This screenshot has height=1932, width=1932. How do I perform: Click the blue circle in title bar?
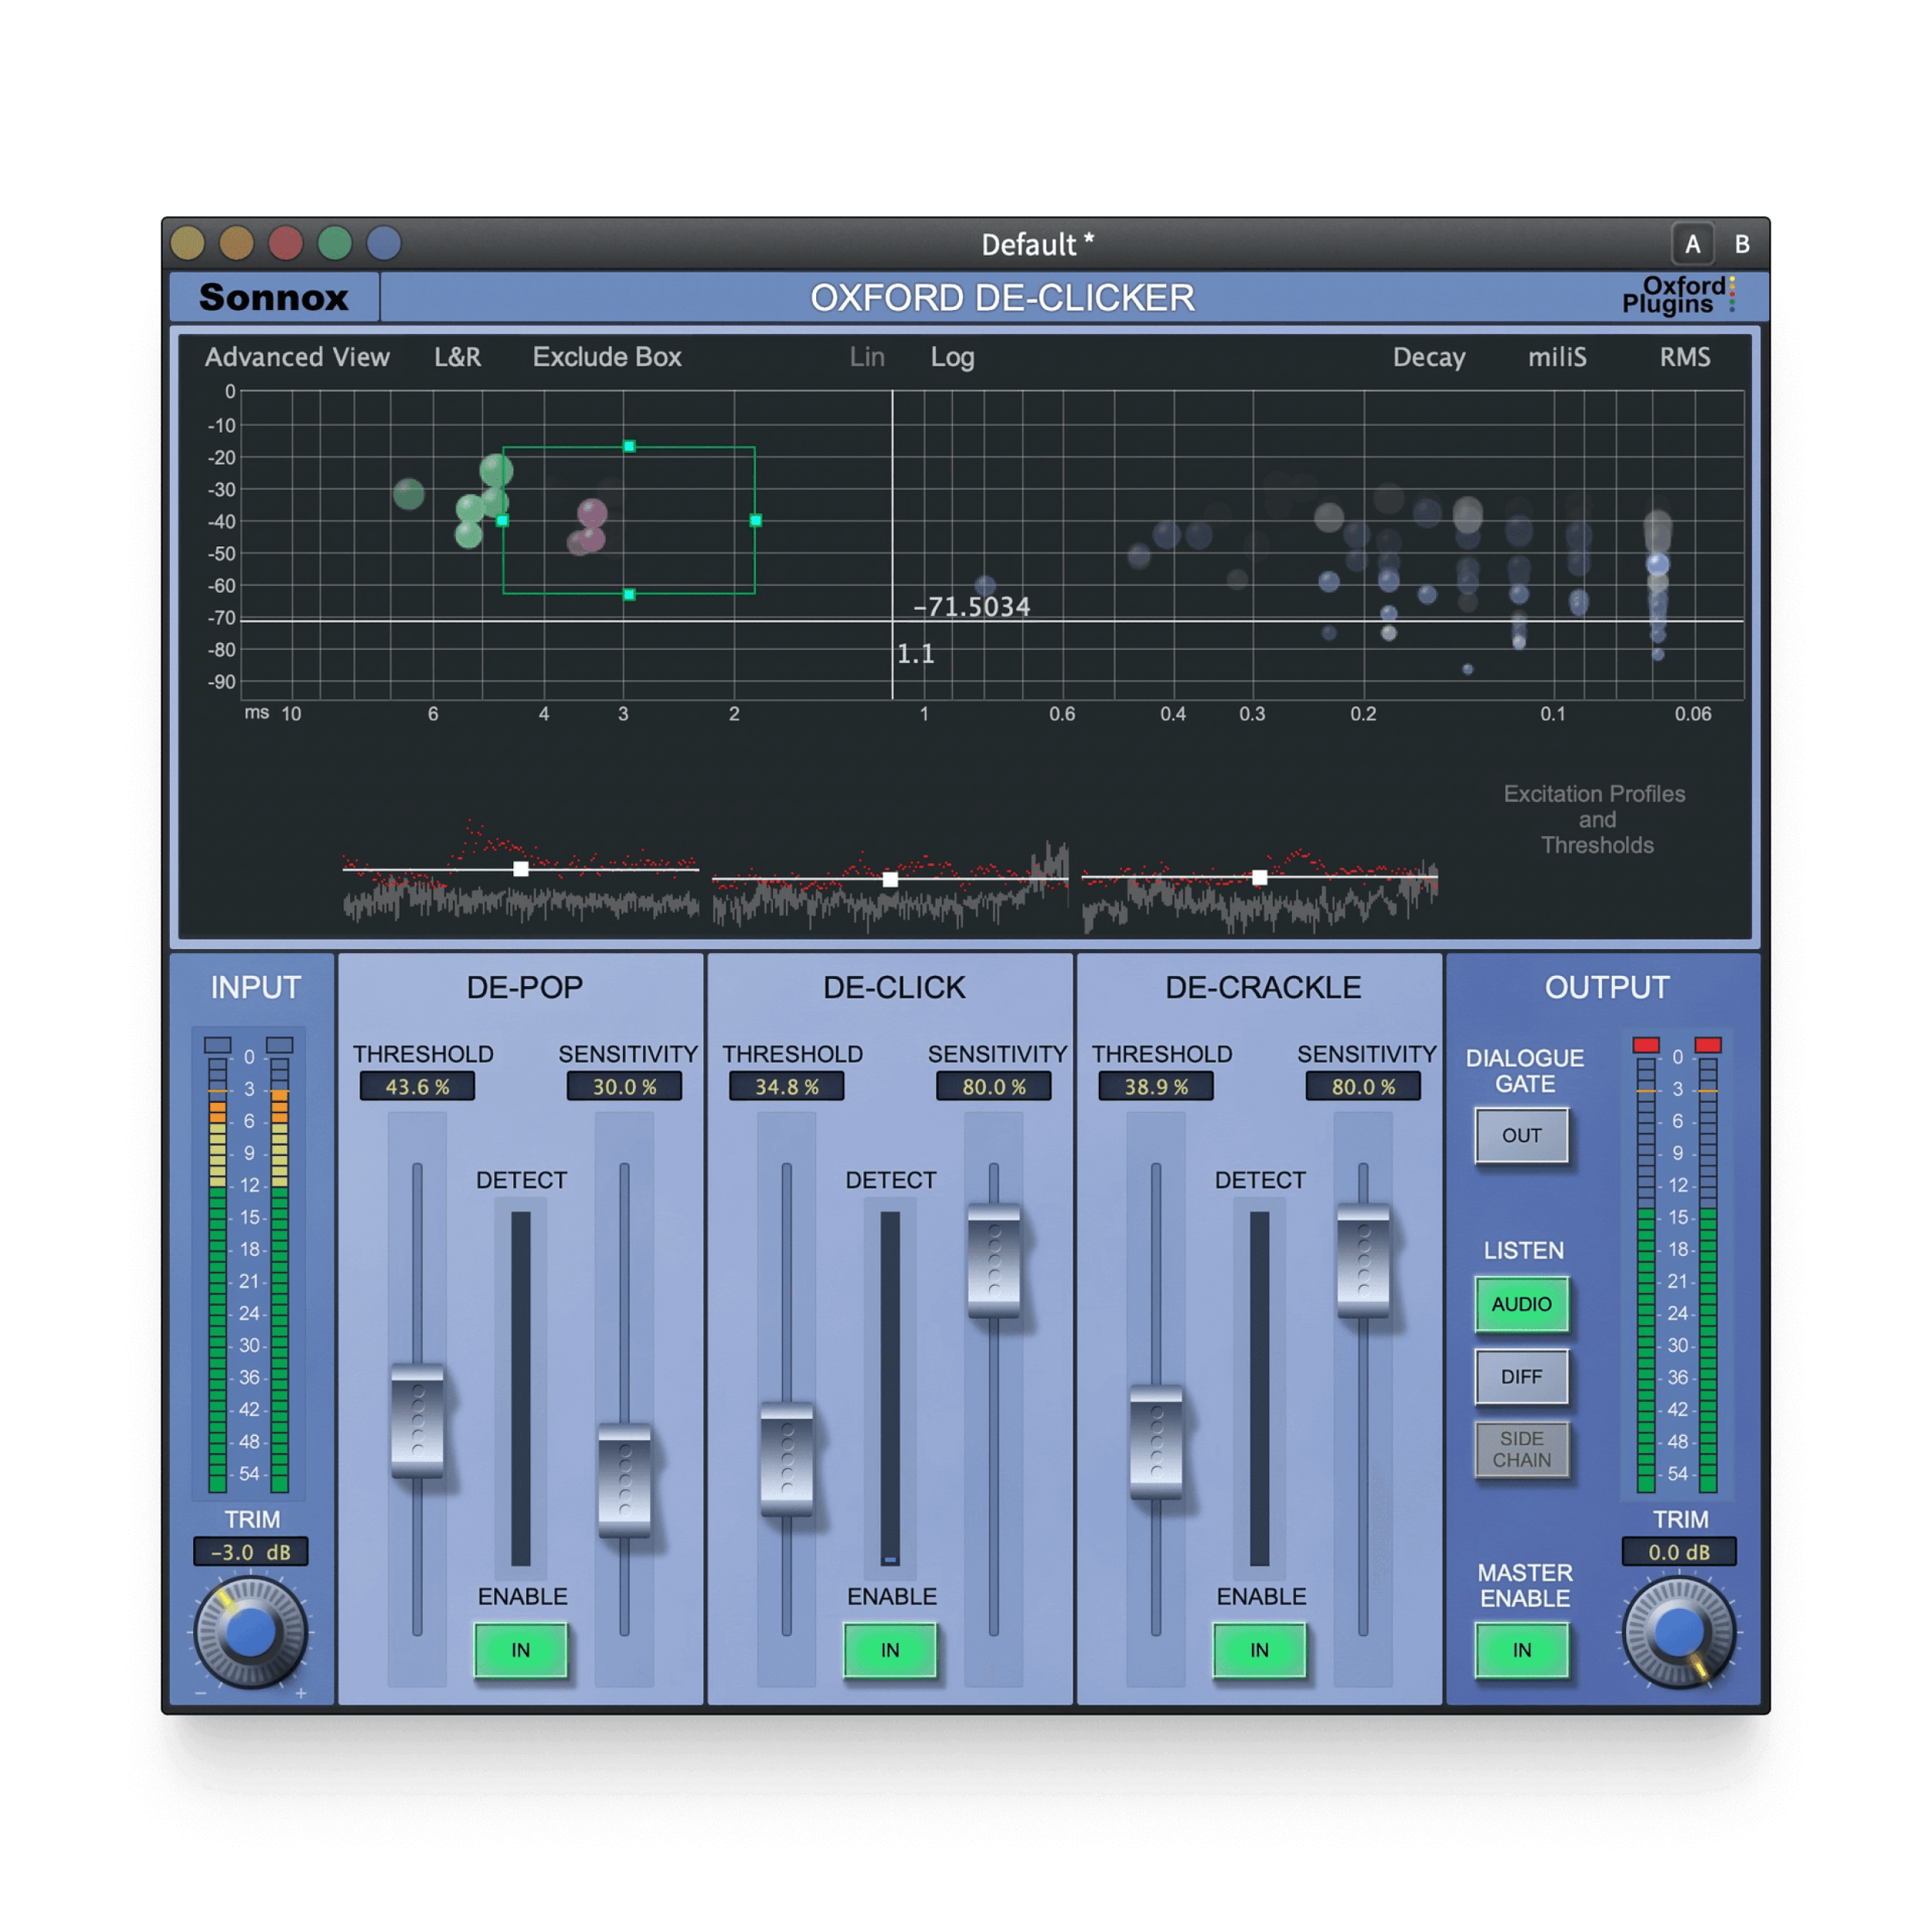point(383,243)
